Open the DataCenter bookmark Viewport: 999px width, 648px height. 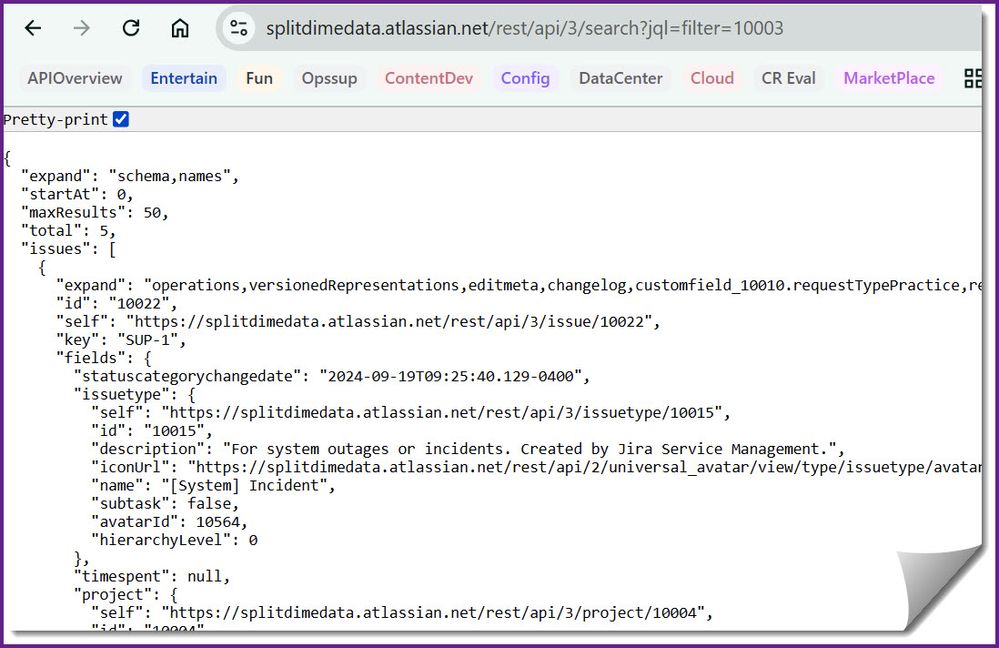[x=621, y=78]
